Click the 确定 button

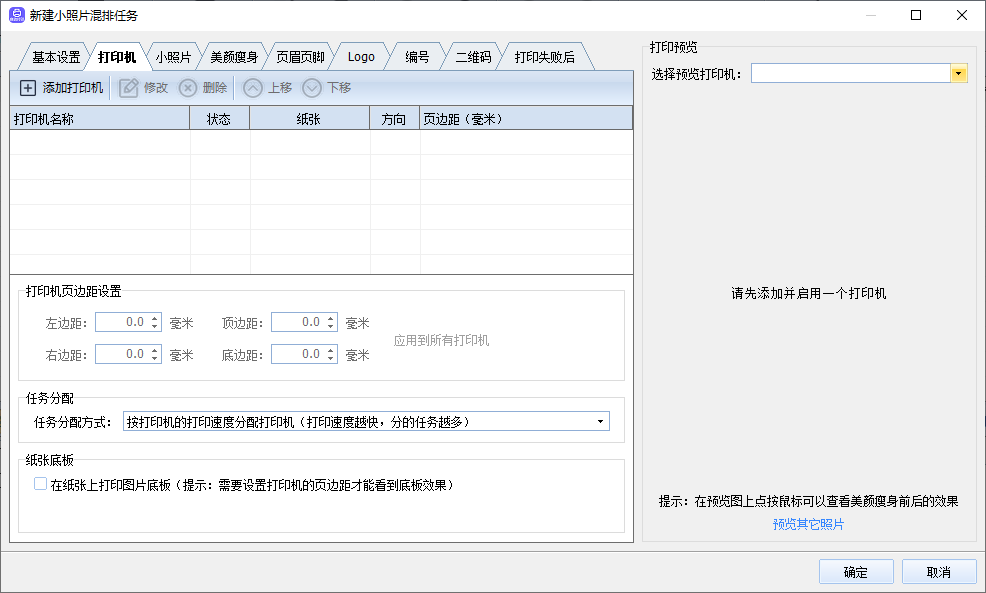pyautogui.click(x=855, y=572)
